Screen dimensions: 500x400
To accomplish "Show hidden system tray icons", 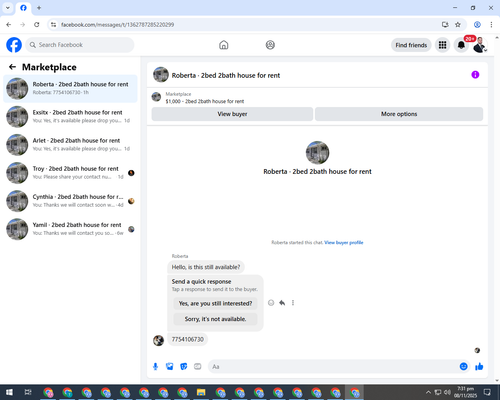I will point(428,392).
